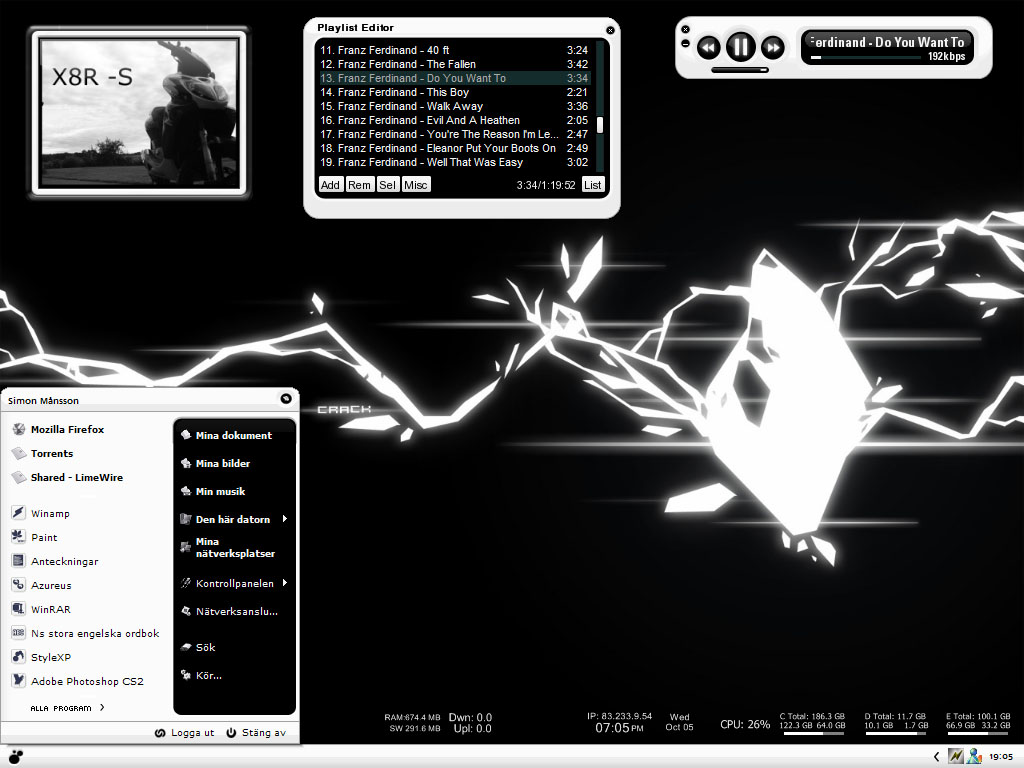Expand Alla program list
This screenshot has width=1024, height=768.
click(x=67, y=708)
